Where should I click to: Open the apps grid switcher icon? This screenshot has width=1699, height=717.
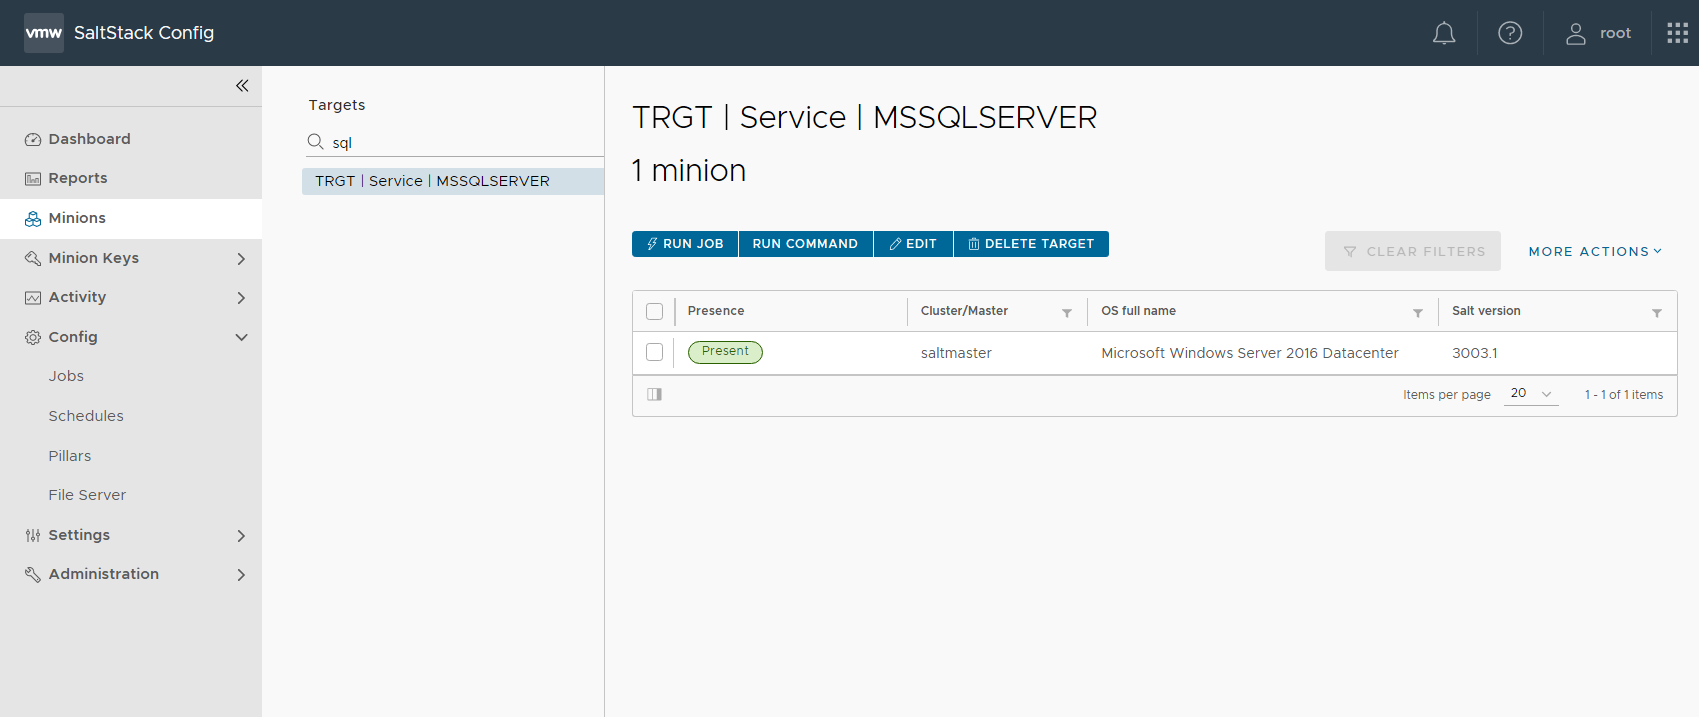pyautogui.click(x=1677, y=33)
